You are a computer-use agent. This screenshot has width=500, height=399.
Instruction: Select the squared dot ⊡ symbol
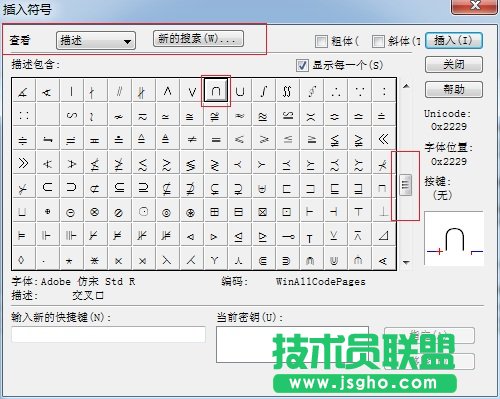[288, 211]
